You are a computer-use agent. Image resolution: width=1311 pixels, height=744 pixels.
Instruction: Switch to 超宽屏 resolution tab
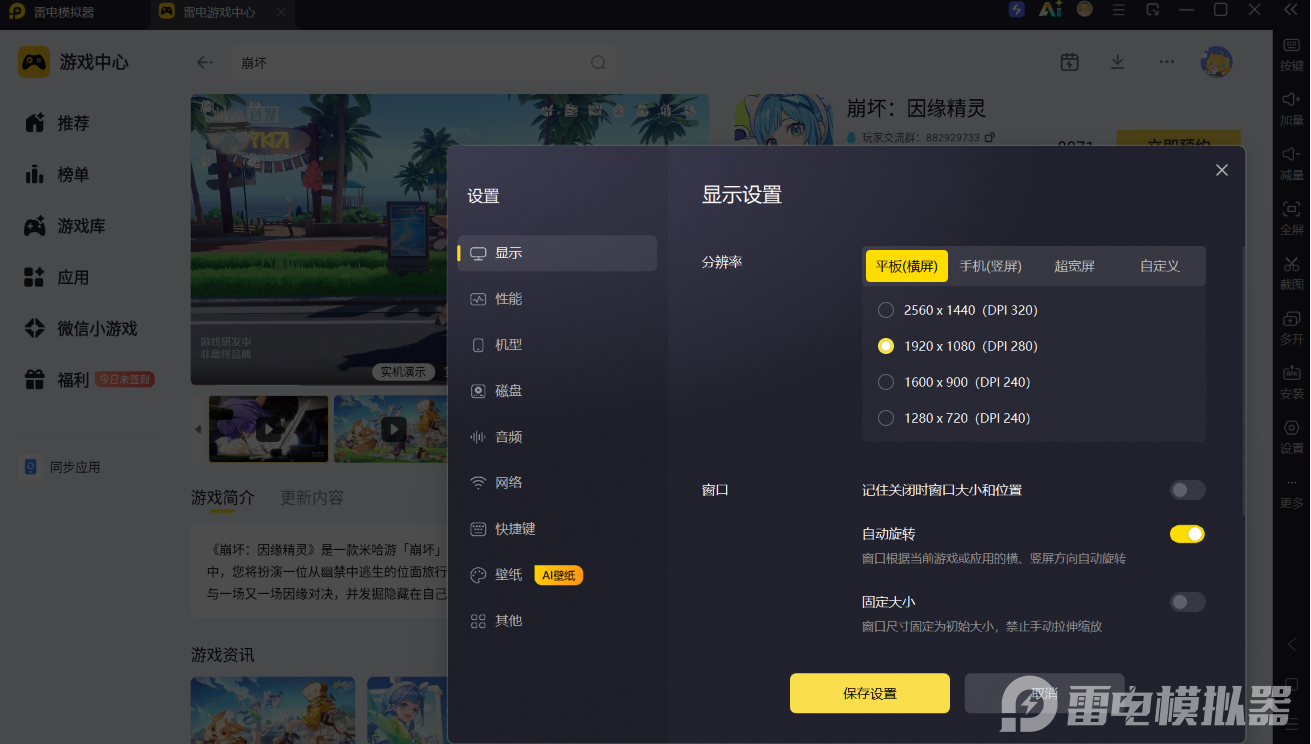1075,266
